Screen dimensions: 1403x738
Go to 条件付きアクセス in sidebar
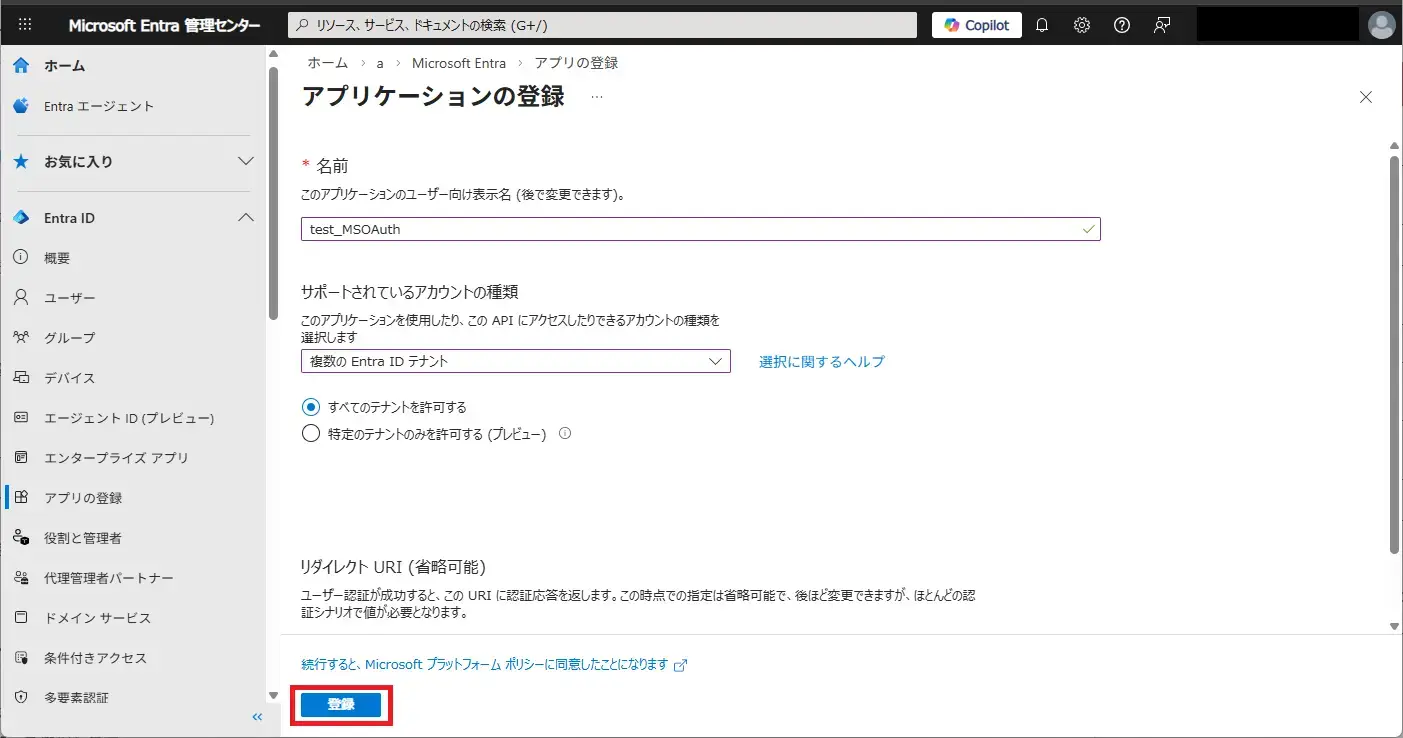click(x=95, y=658)
